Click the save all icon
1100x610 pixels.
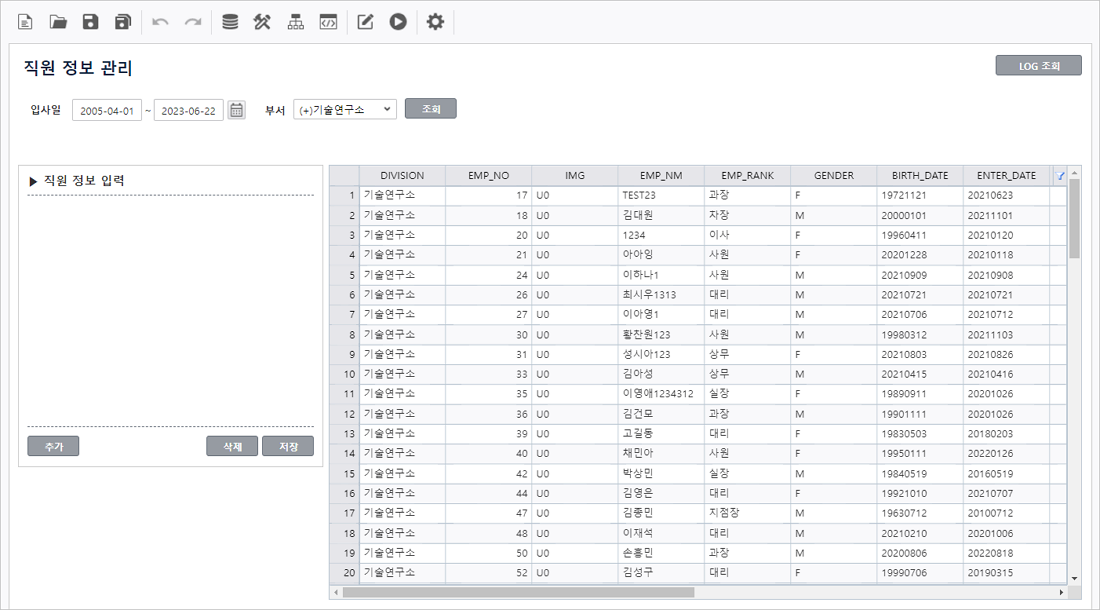coord(123,22)
